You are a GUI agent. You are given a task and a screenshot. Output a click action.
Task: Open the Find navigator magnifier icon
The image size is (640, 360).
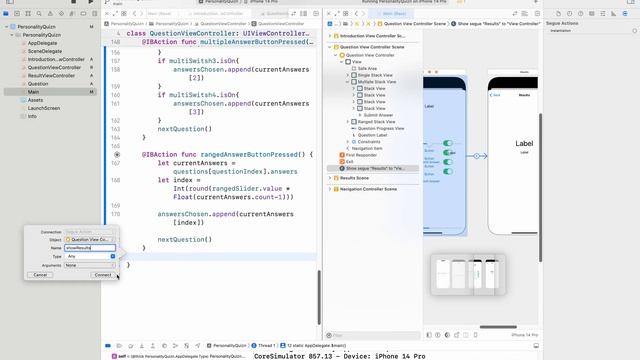pyautogui.click(x=39, y=13)
